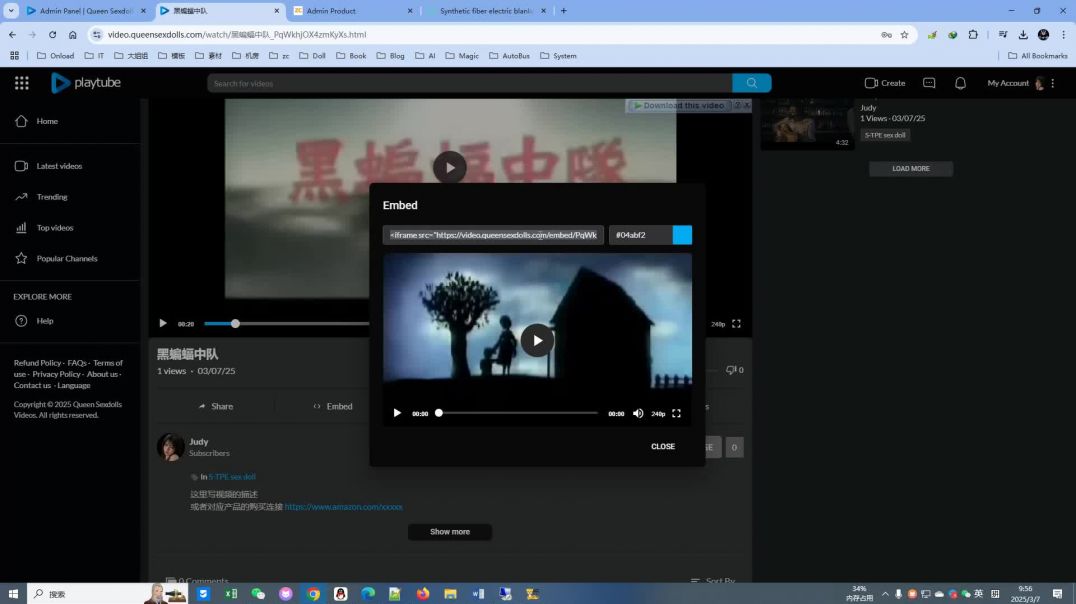Play main video with center play button

pyautogui.click(x=449, y=167)
